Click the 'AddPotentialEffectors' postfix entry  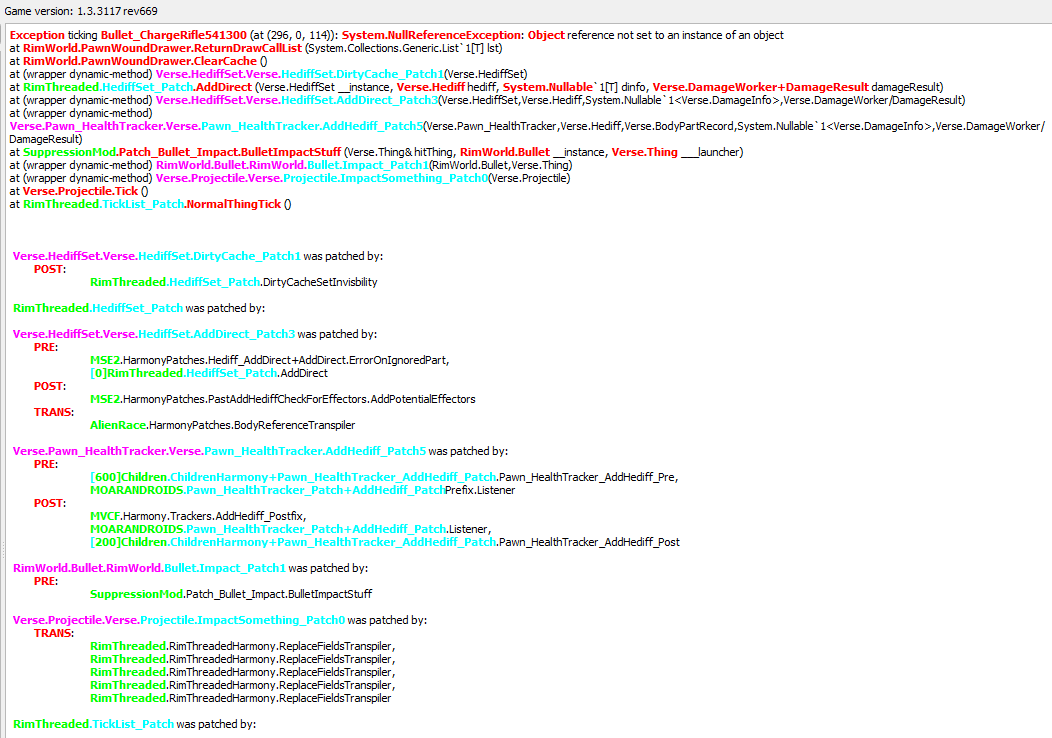(x=282, y=399)
